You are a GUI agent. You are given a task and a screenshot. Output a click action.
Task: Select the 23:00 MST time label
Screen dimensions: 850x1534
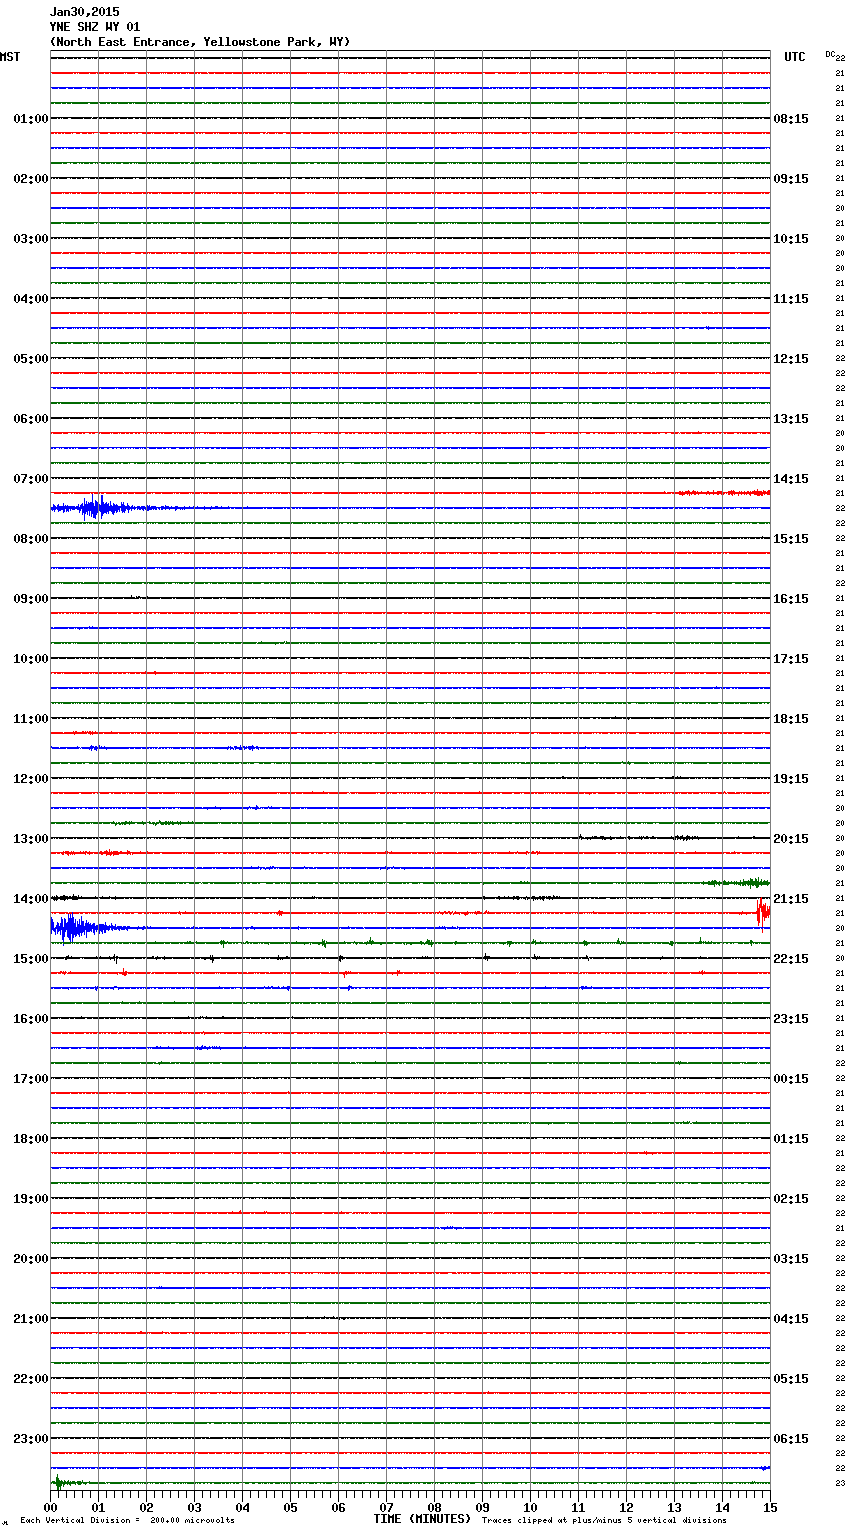tap(31, 1439)
